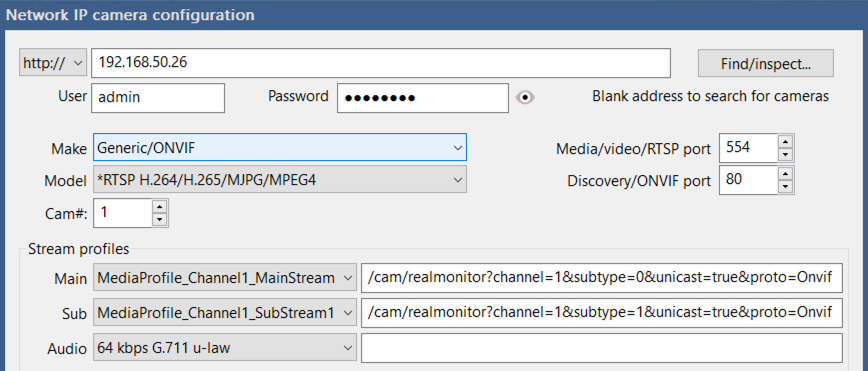Click into the Password field
Screen dimensions: 868x371
[423, 98]
